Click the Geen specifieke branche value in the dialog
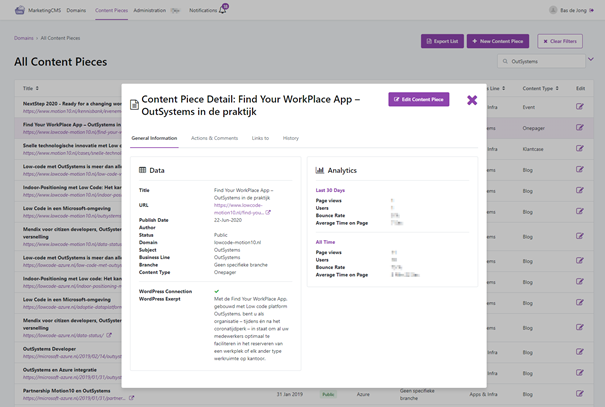 241,265
